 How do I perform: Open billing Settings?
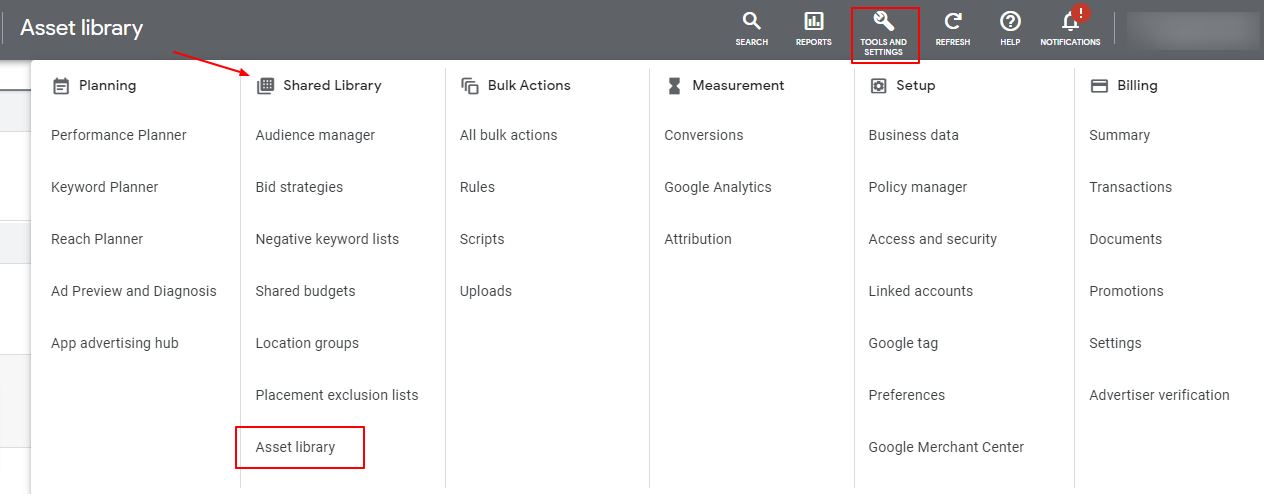[1115, 343]
